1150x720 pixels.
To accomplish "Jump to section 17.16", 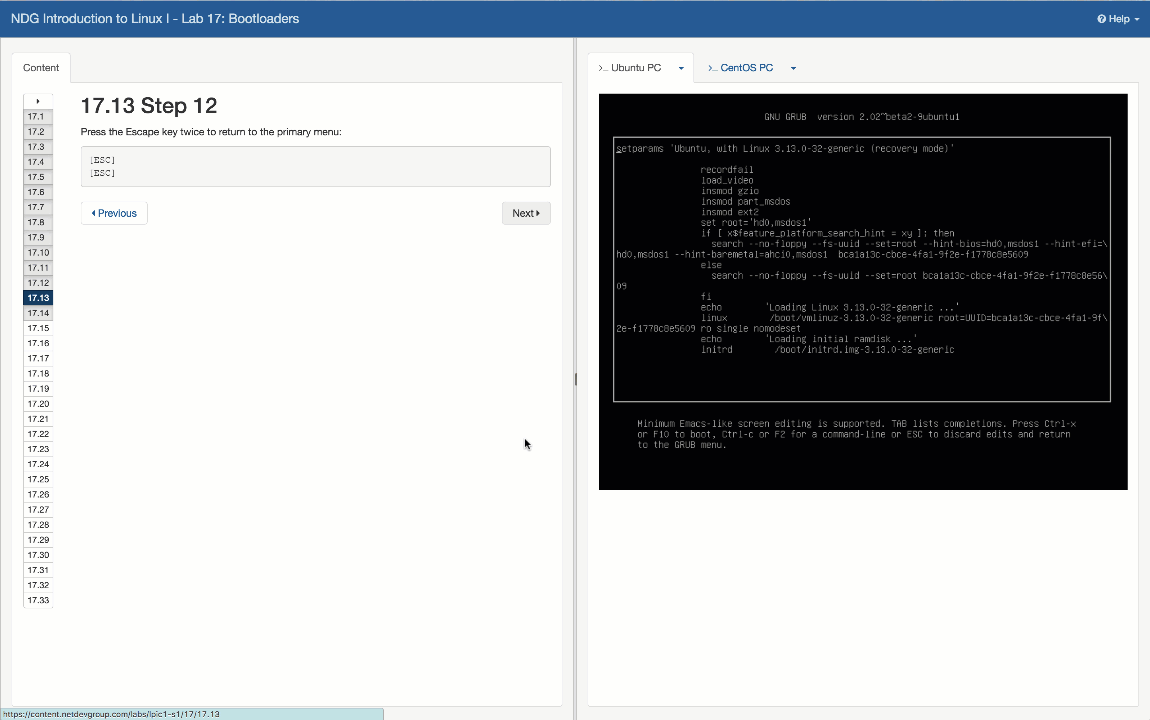I will coord(38,343).
